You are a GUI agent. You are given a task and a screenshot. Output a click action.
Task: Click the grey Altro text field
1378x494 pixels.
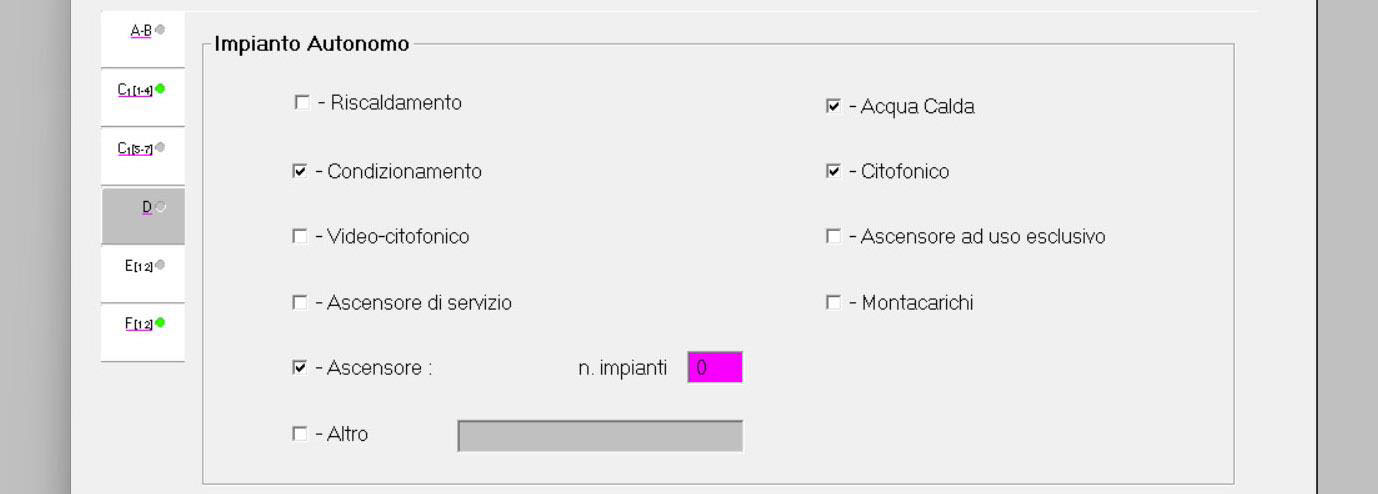[600, 436]
